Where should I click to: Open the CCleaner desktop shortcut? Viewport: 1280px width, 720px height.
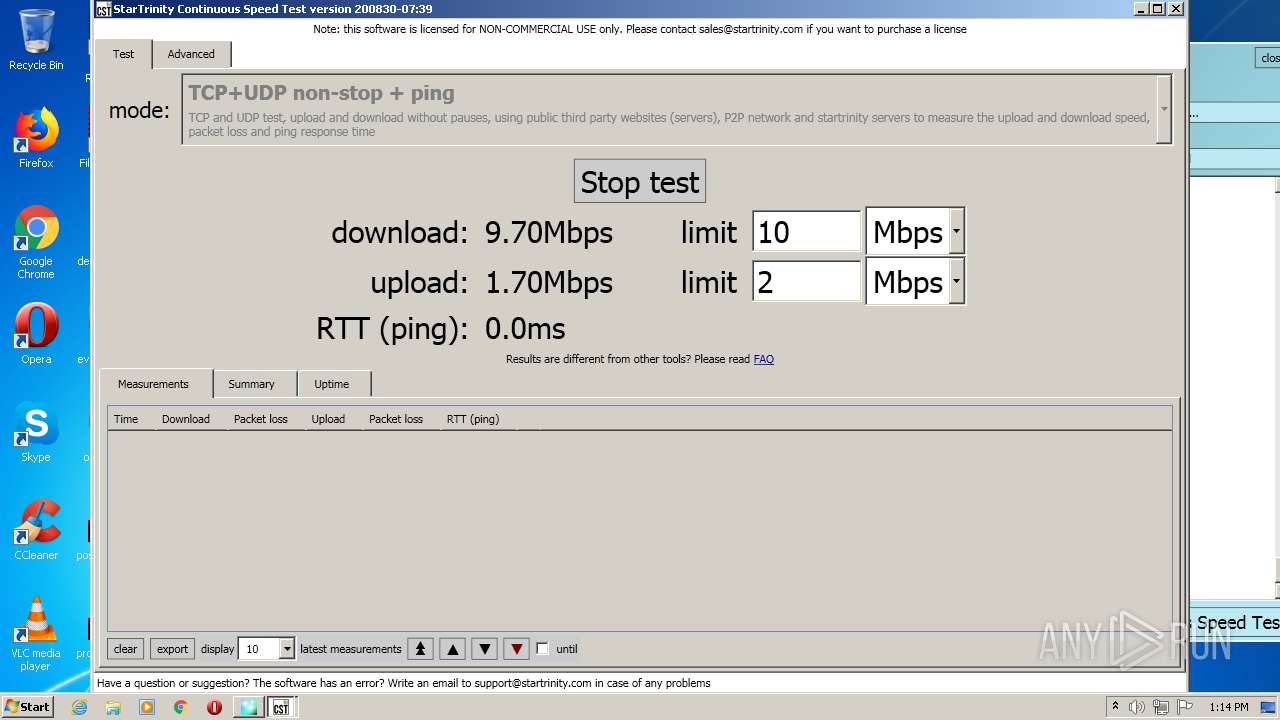(x=36, y=530)
